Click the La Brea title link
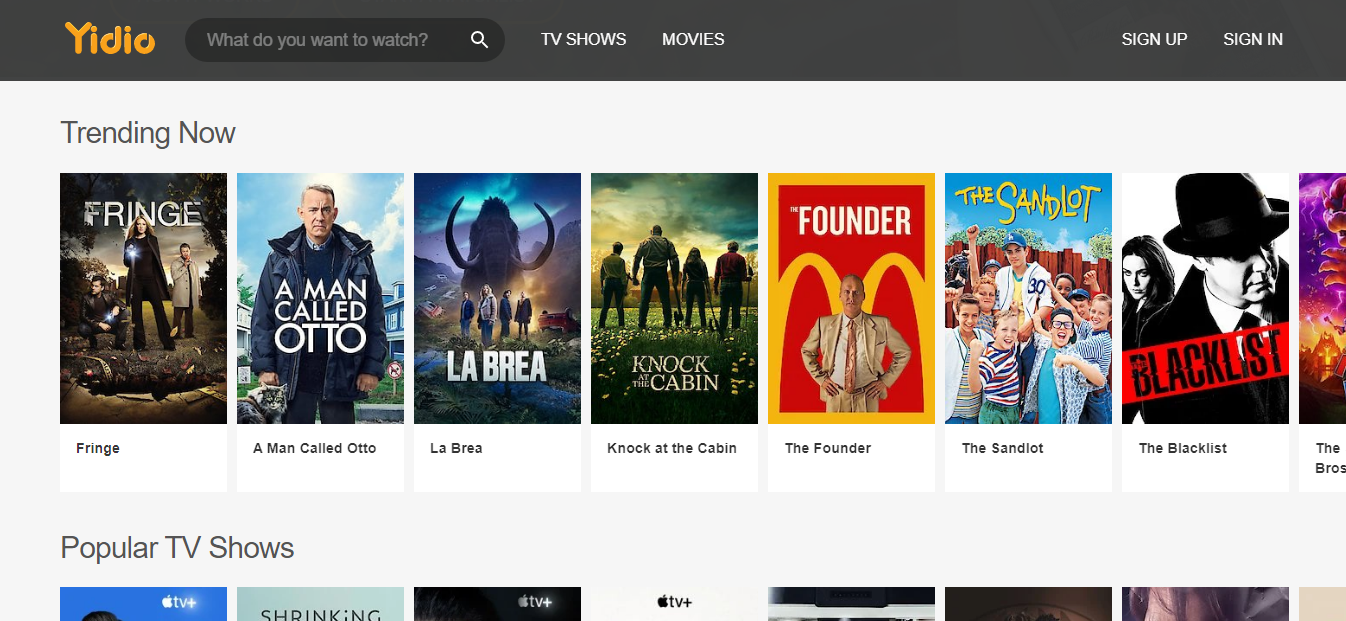The image size is (1346, 621). coord(456,448)
